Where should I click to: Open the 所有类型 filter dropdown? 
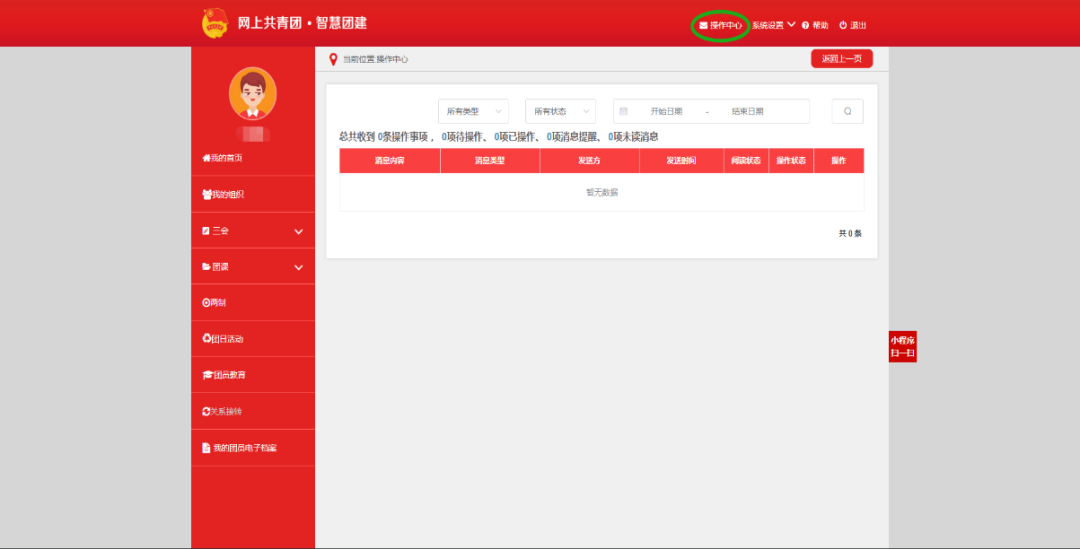pos(473,112)
